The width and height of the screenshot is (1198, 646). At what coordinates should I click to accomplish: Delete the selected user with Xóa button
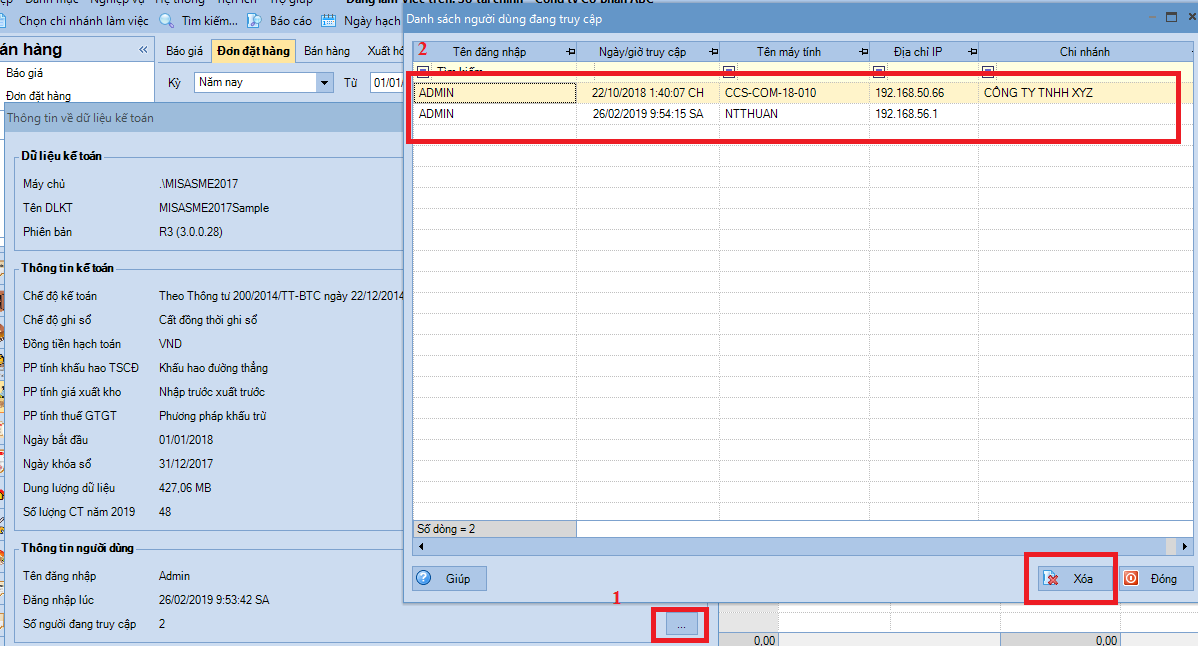(1076, 579)
